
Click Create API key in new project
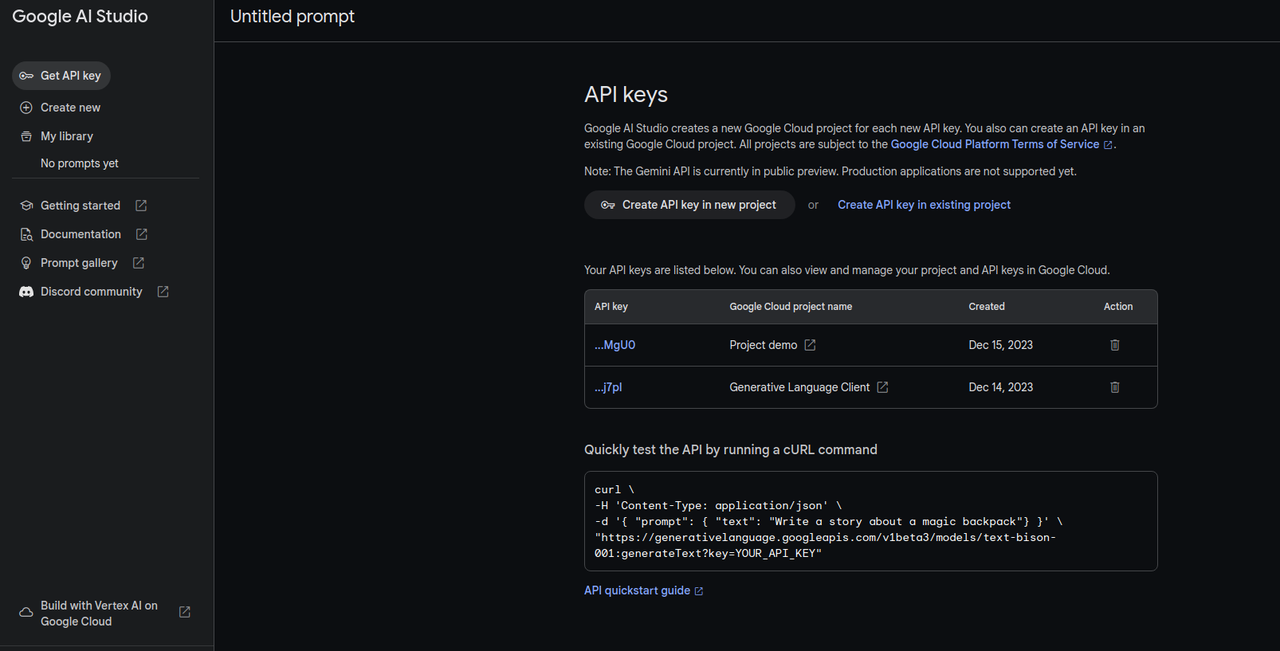coord(689,205)
